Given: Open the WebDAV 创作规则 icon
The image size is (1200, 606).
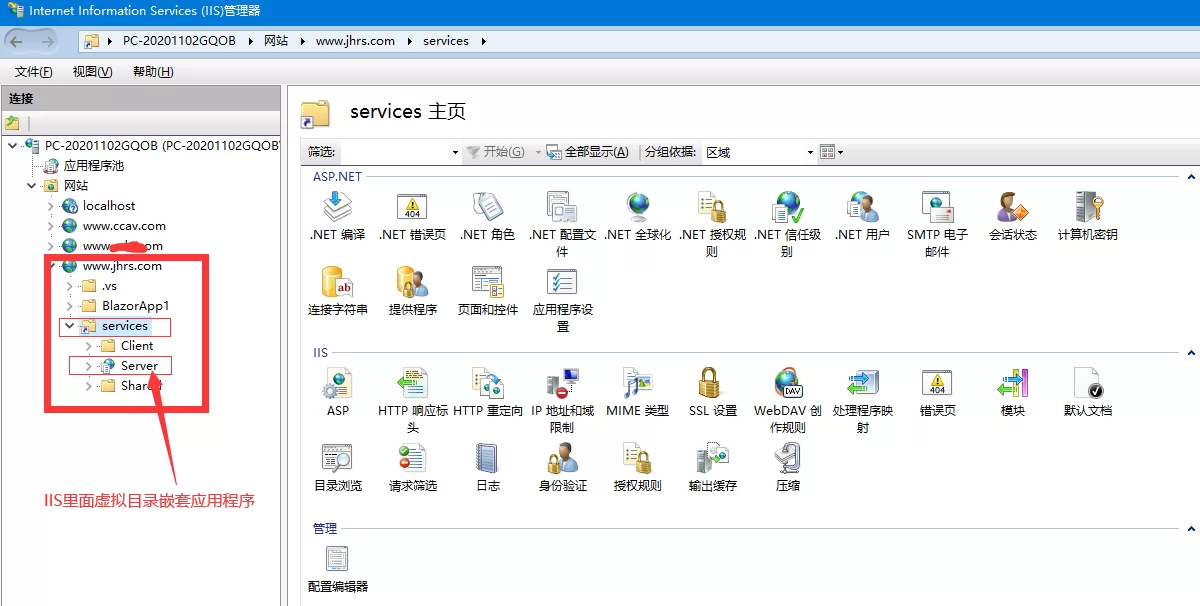Looking at the screenshot, I should tap(787, 383).
